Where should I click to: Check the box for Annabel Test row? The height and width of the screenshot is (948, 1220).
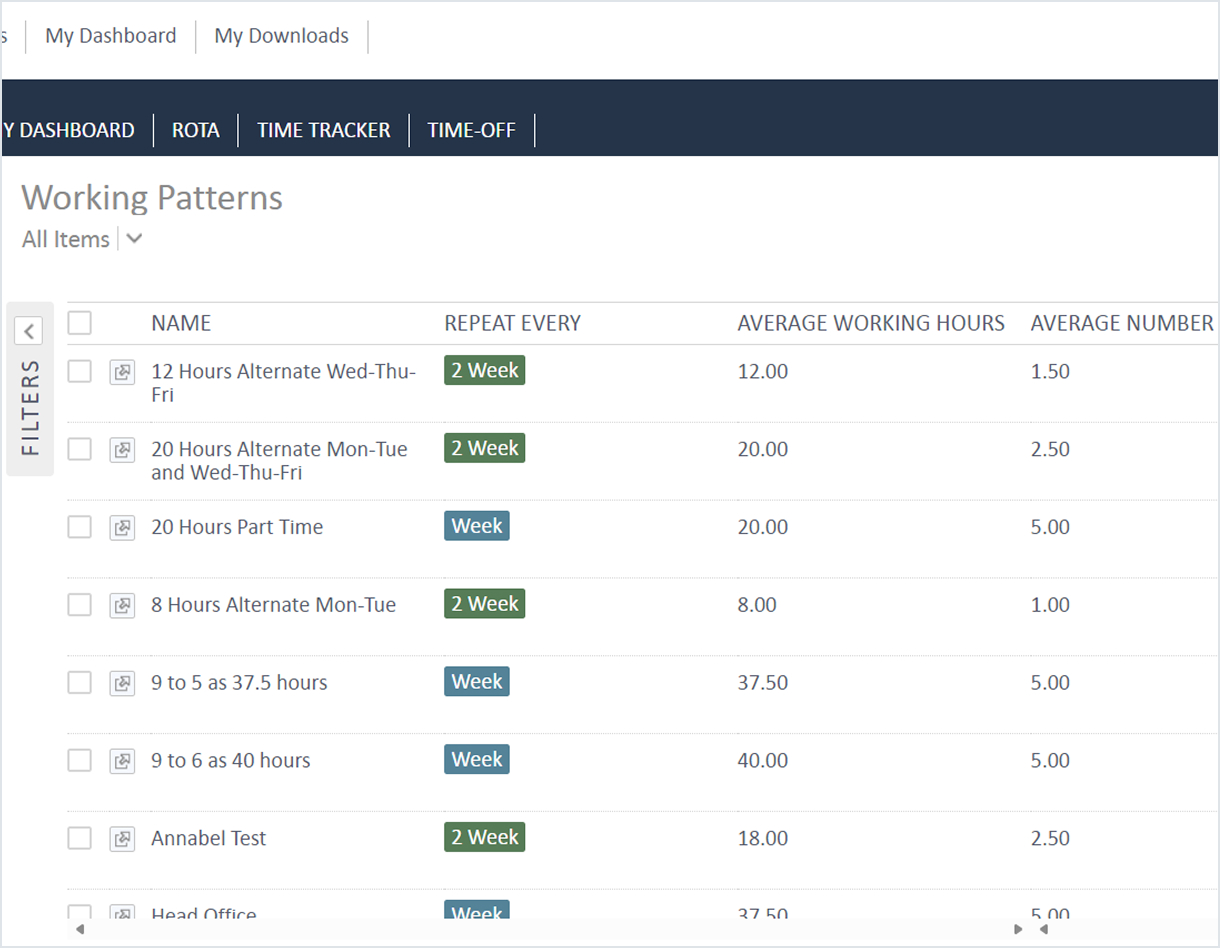(80, 838)
